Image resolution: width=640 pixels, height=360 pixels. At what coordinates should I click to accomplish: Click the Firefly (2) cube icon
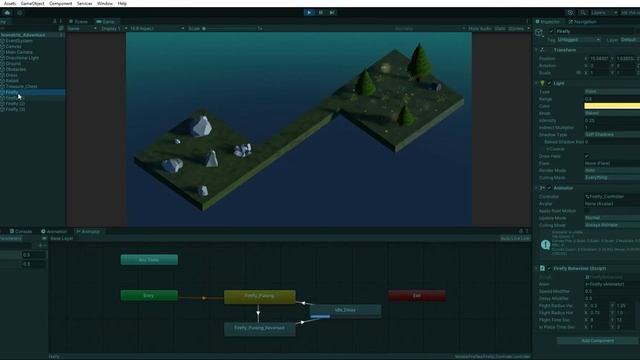(x=2, y=104)
